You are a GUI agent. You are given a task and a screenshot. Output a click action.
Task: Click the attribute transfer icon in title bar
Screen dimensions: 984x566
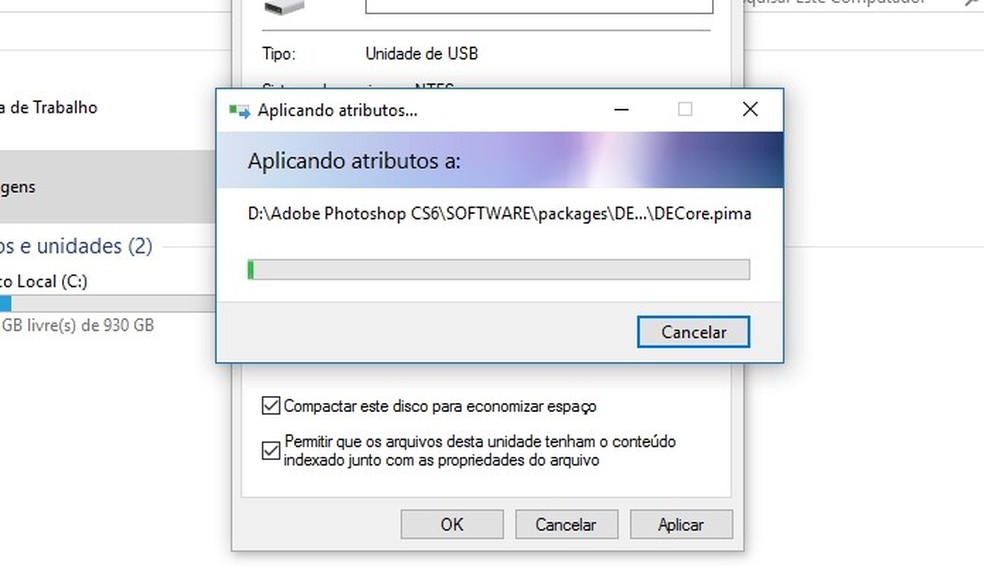(238, 111)
